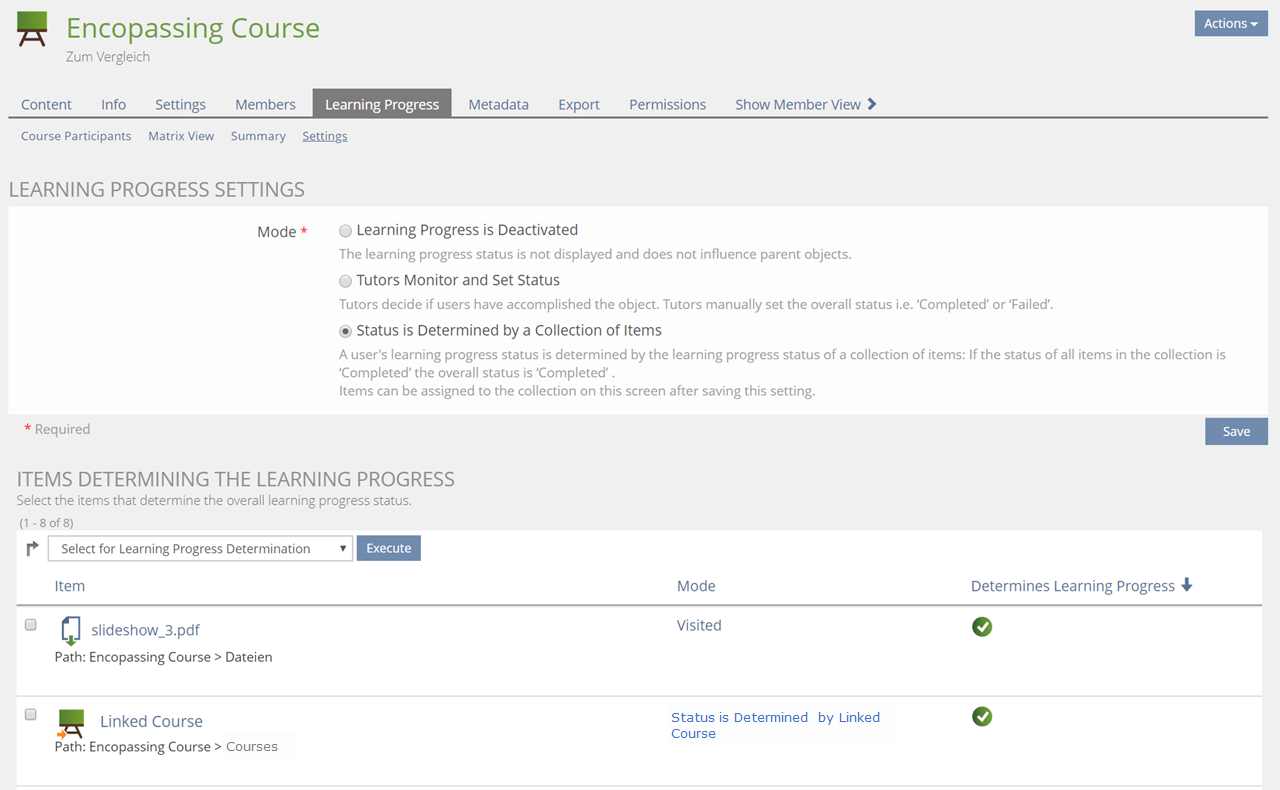
Task: Tick the checkbox for Linked Course
Action: 31,715
